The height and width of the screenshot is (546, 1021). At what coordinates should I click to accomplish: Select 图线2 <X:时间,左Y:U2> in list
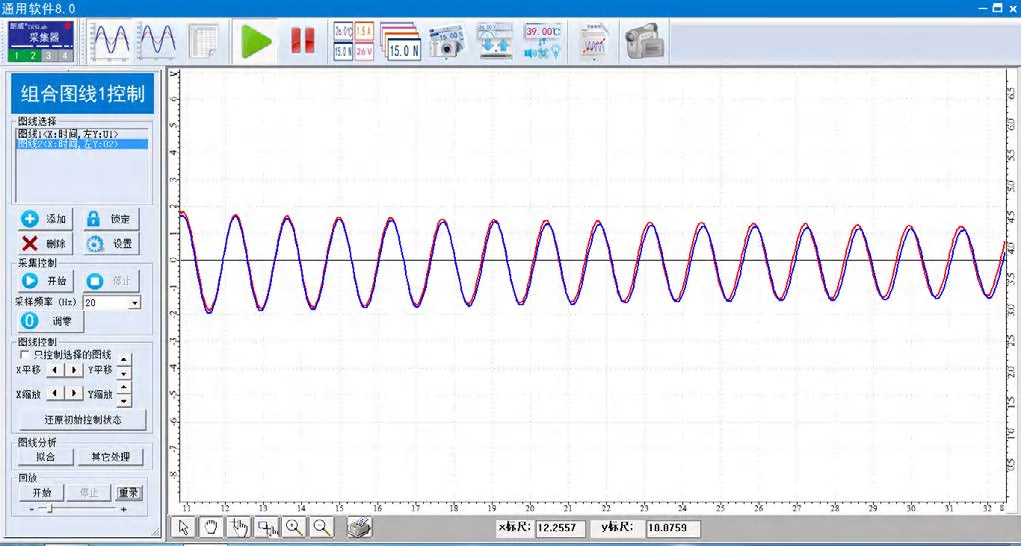(x=68, y=144)
